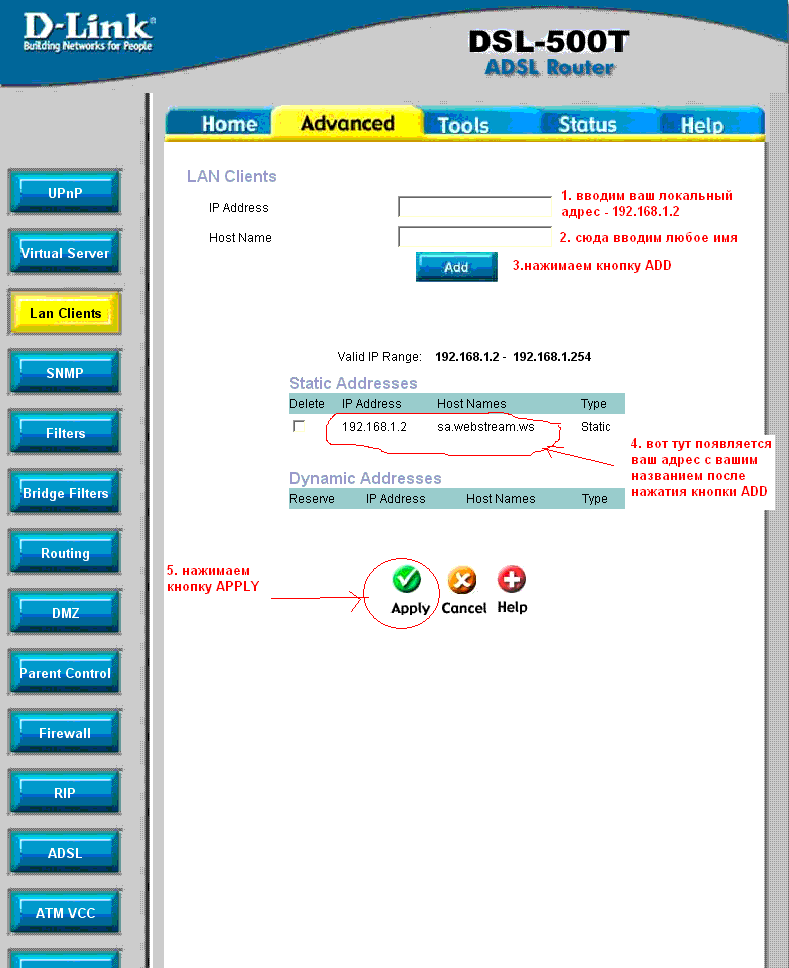Switch to the Home tab
789x968 pixels.
pos(229,124)
